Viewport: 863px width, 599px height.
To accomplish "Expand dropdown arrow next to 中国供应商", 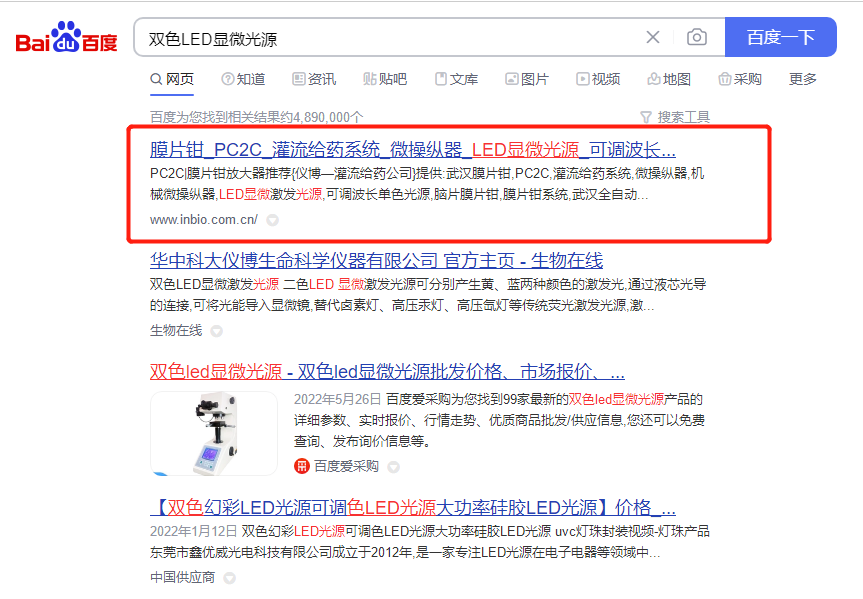I will click(230, 578).
